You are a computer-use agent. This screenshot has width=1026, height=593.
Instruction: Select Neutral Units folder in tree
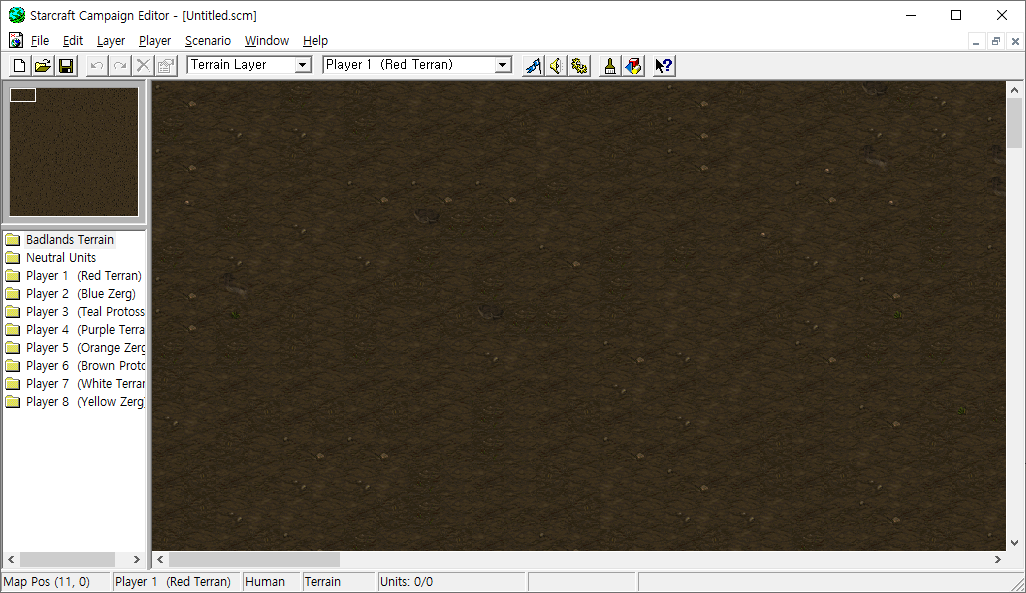(51, 258)
